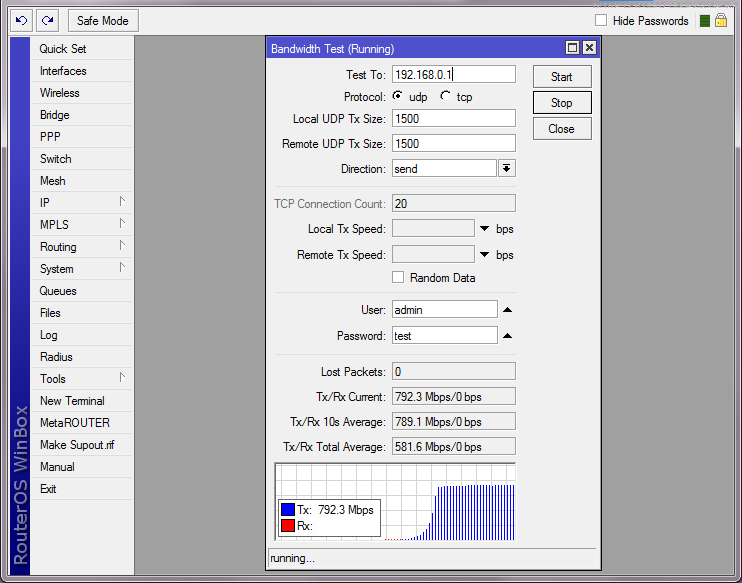Expand the Remote Tx Speed arrow
Viewport: 742px width, 583px height.
(x=484, y=255)
